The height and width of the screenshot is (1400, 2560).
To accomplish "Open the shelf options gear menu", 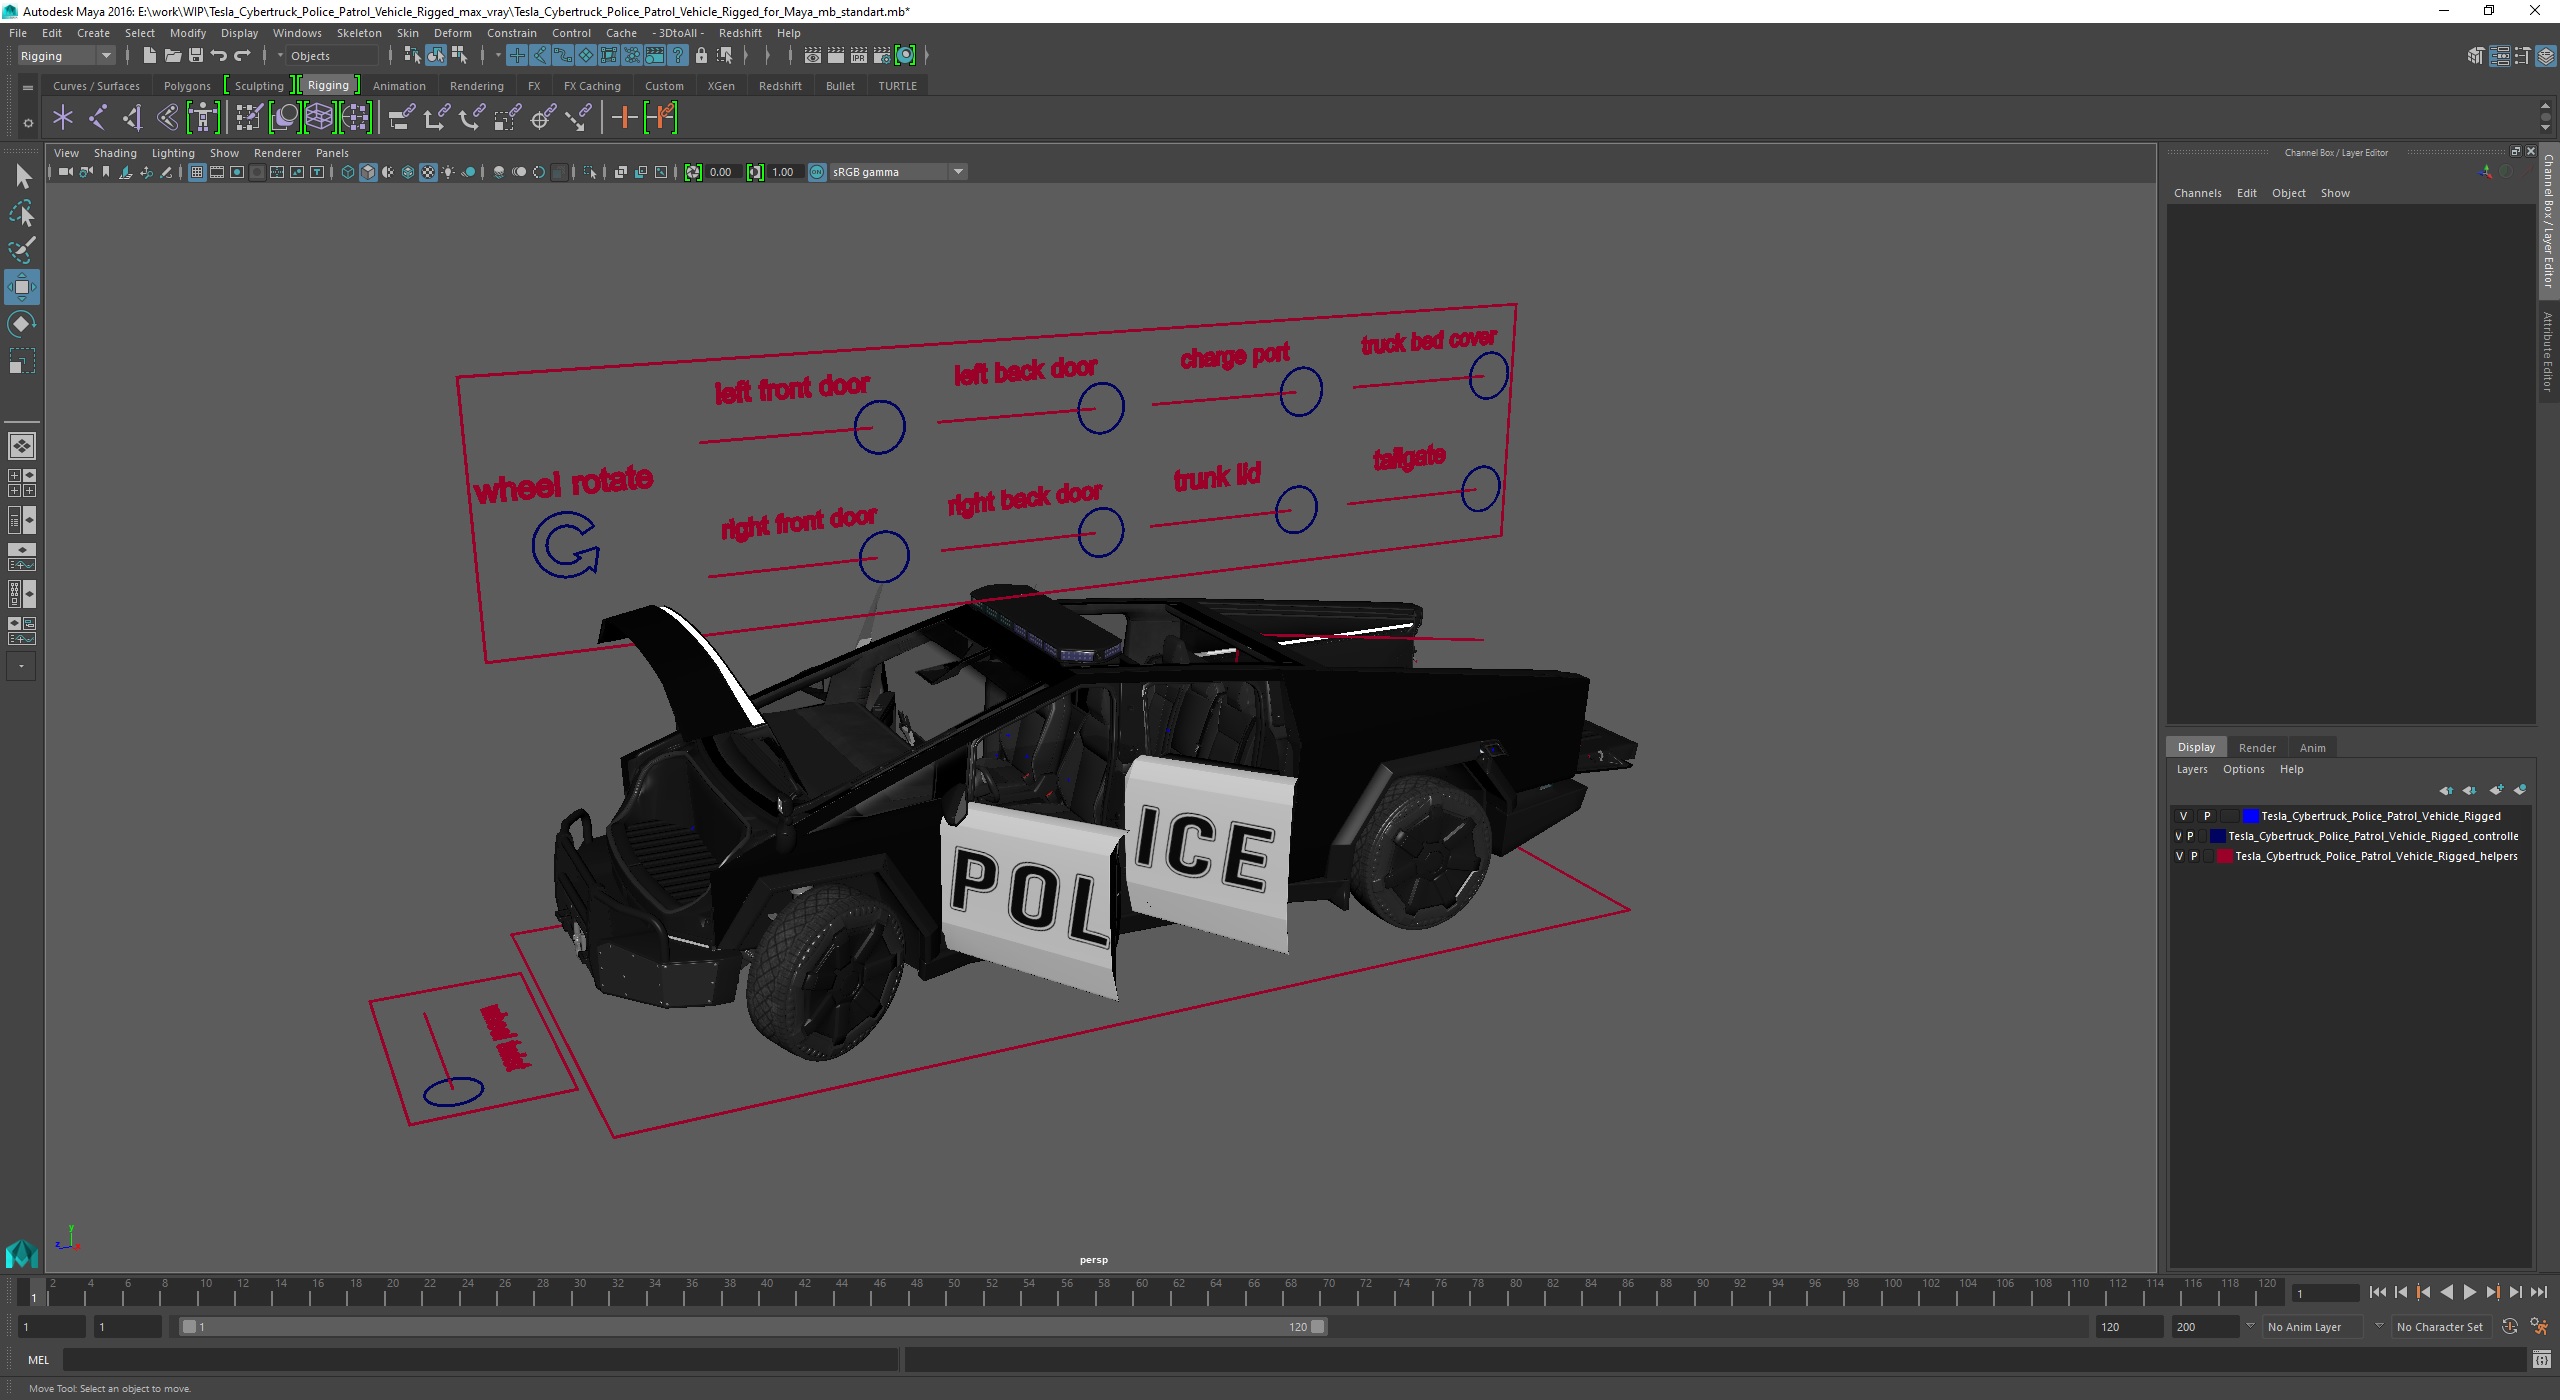I will (28, 123).
